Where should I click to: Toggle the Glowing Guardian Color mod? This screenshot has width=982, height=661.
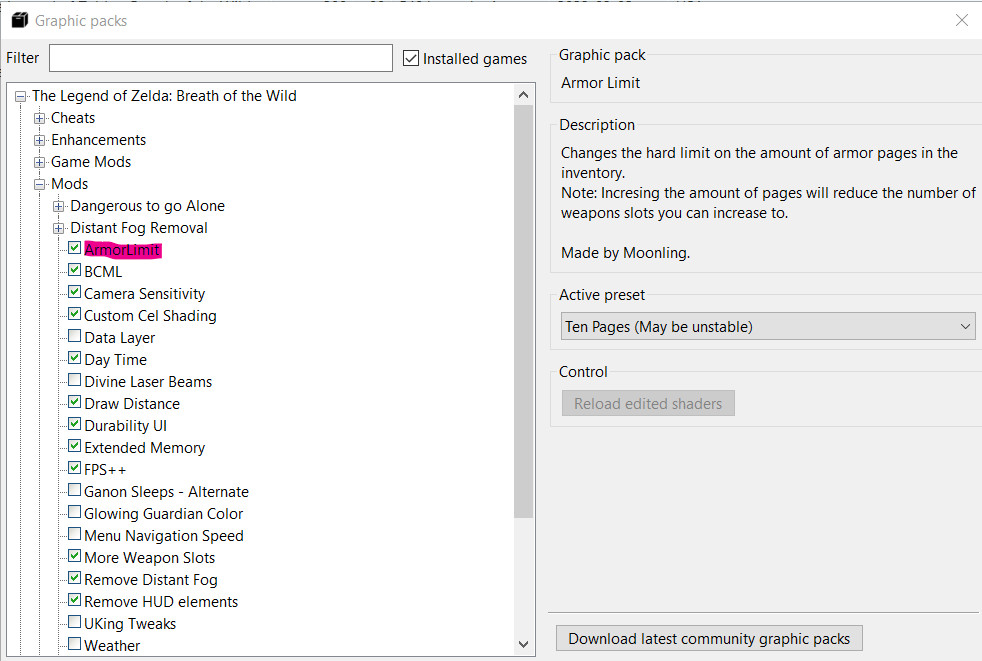click(74, 513)
